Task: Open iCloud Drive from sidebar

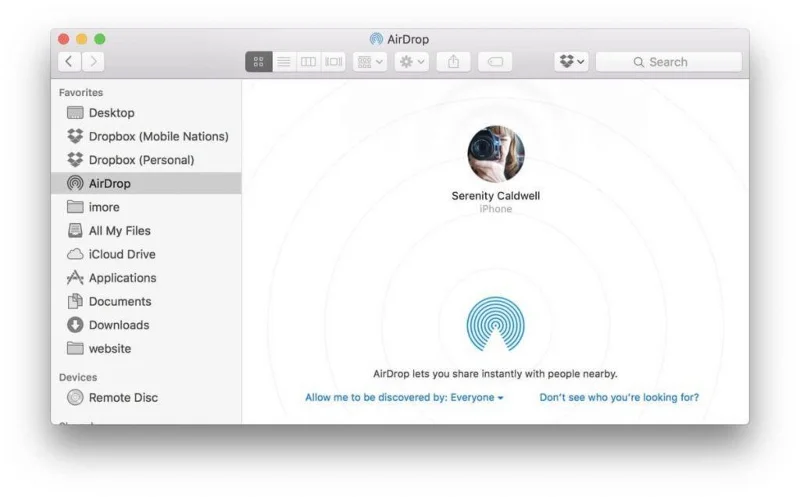Action: coord(122,254)
